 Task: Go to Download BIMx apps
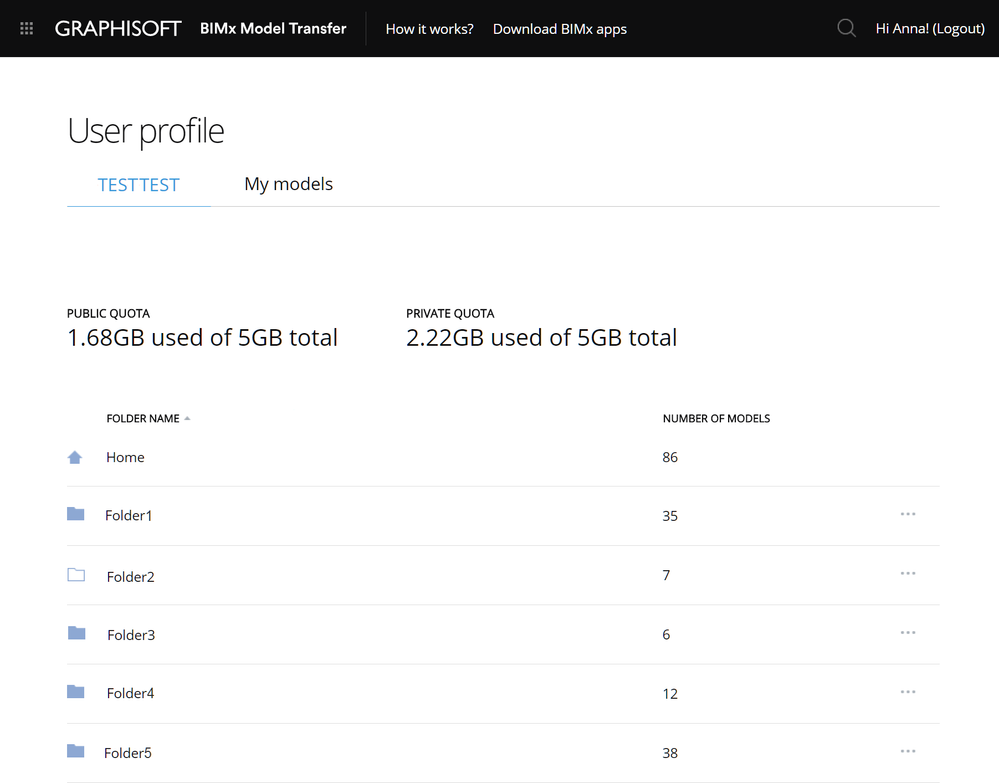(x=560, y=29)
